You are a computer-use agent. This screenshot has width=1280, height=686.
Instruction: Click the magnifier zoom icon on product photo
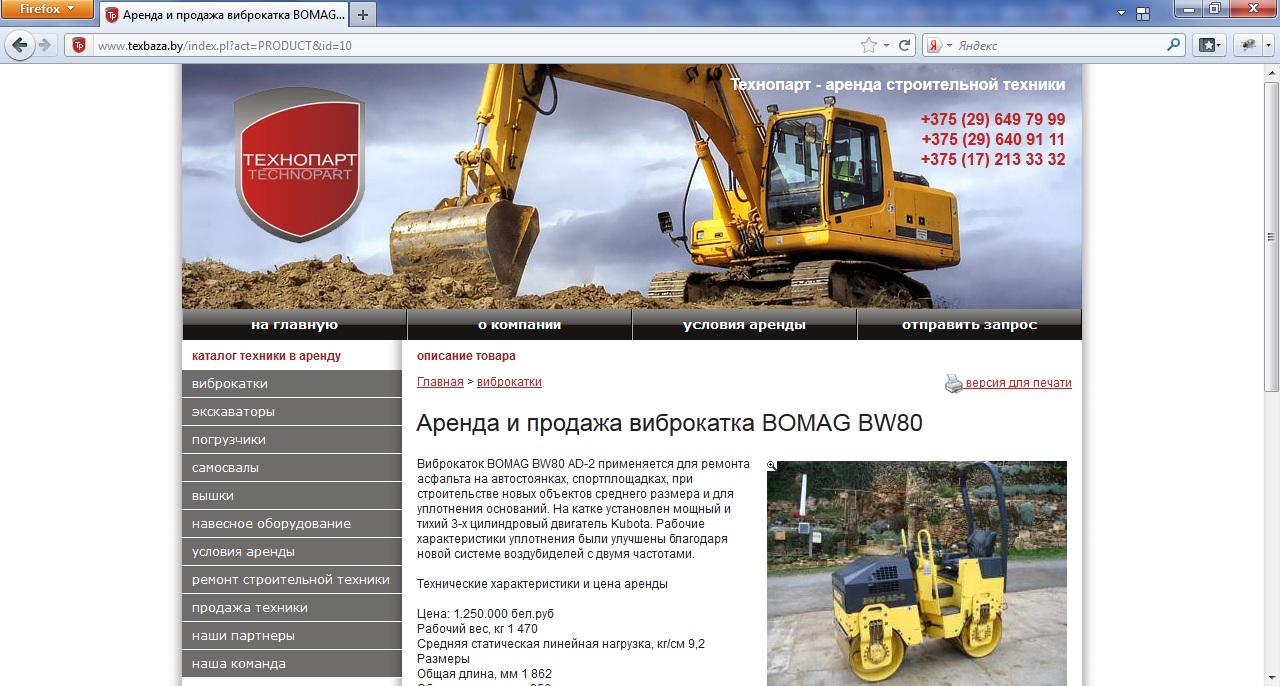coord(772,466)
